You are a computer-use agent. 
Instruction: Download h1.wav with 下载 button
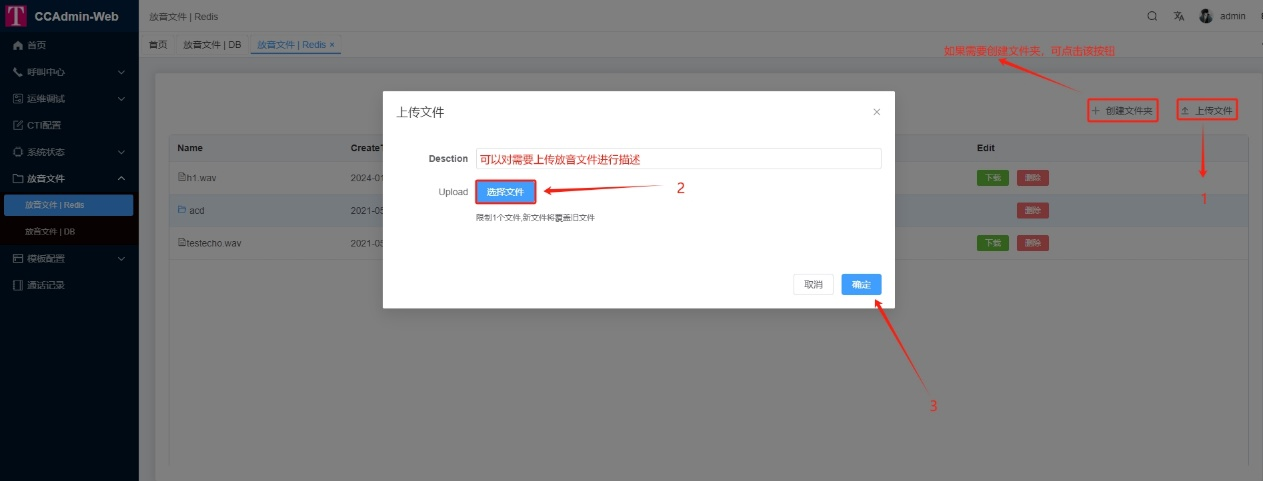tap(992, 177)
